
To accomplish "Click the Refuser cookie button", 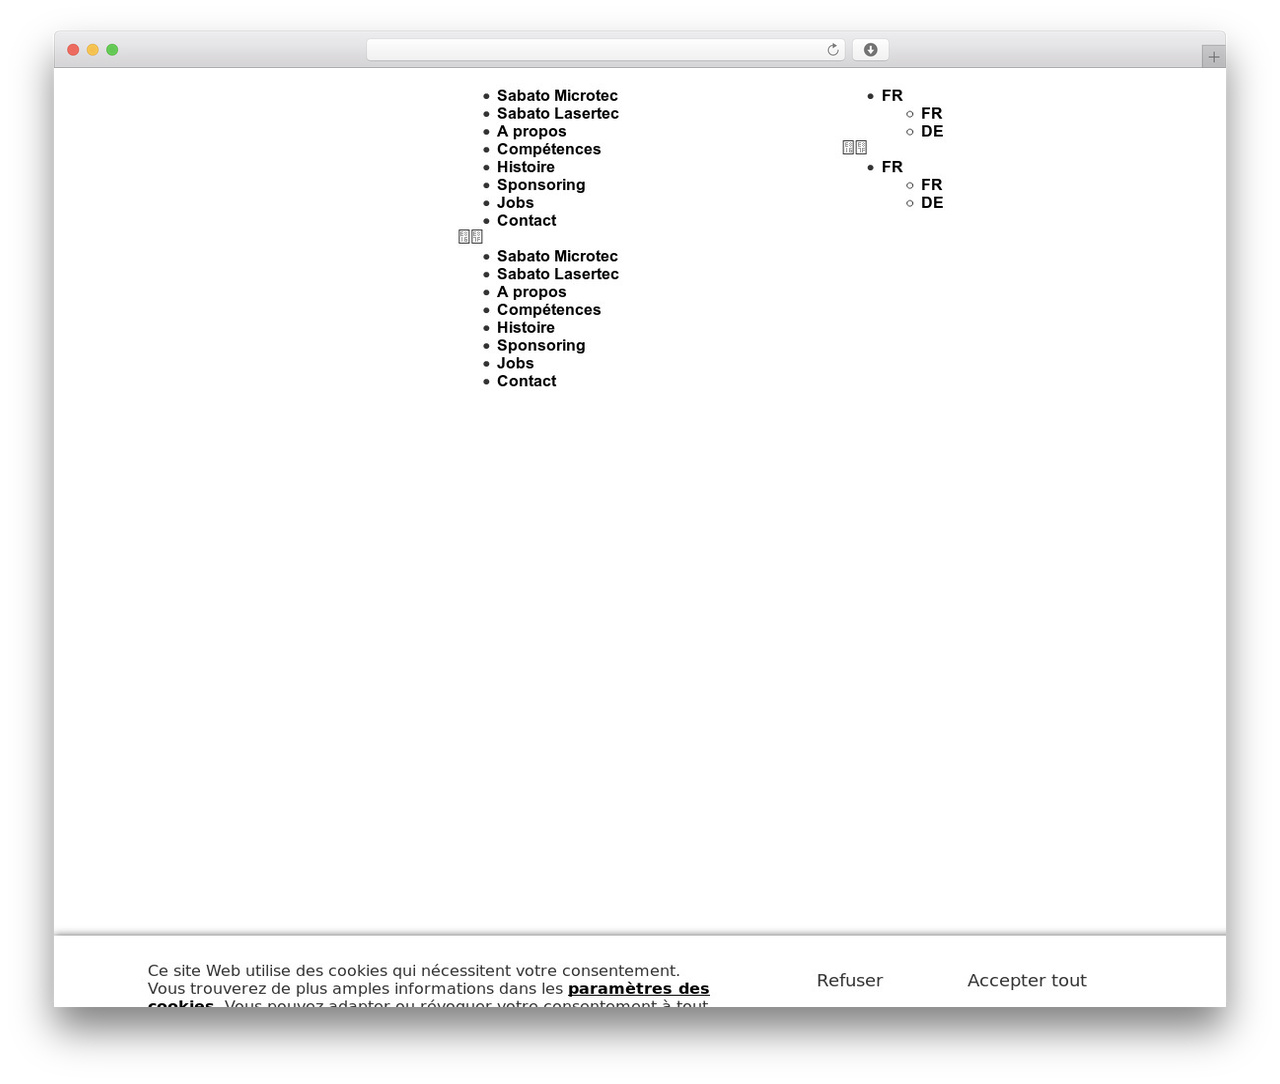I will 850,981.
